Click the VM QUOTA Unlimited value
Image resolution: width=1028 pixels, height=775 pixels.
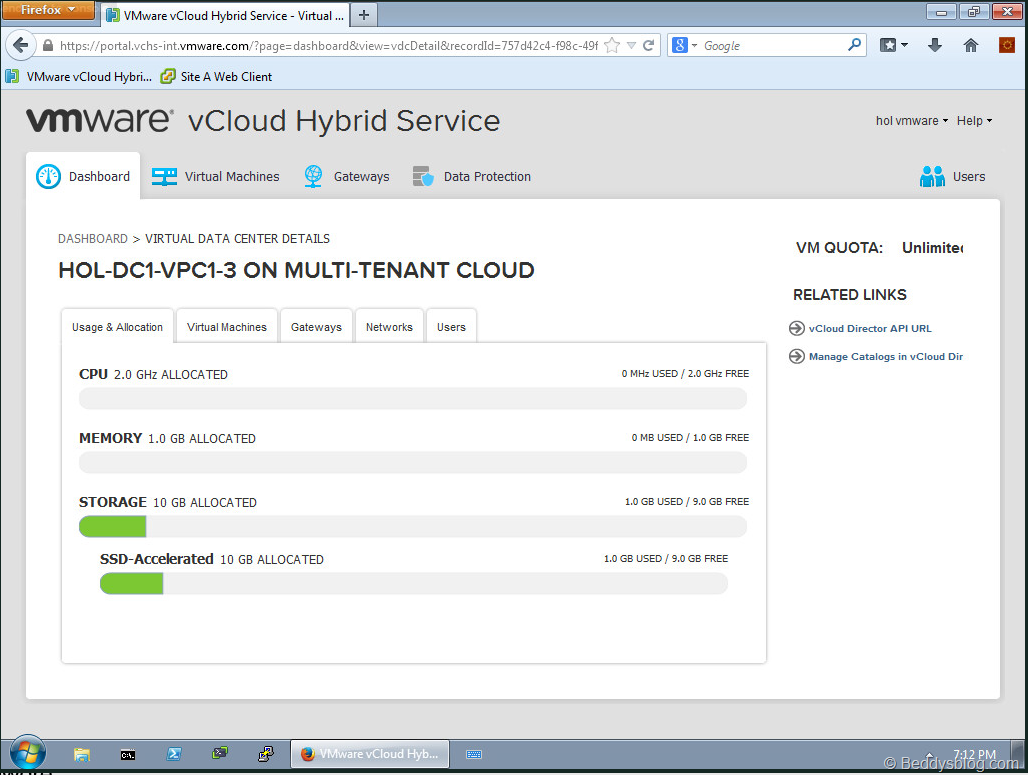click(x=932, y=247)
